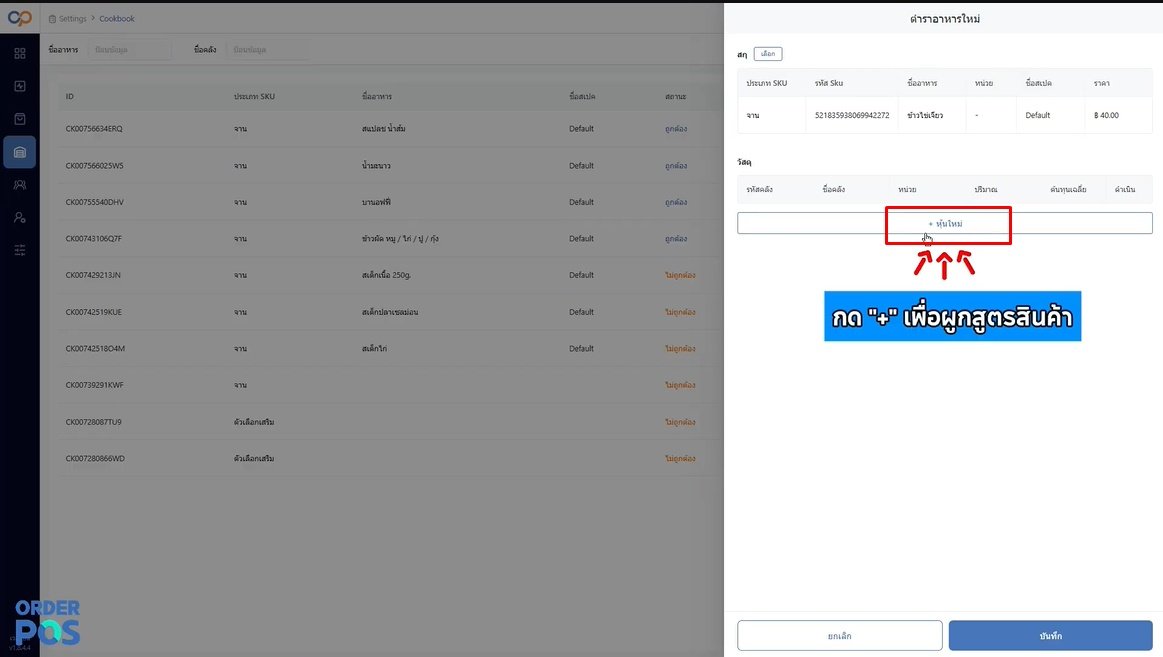
Task: Select row CK00755540DHV in the cookbook list
Action: click(x=391, y=202)
